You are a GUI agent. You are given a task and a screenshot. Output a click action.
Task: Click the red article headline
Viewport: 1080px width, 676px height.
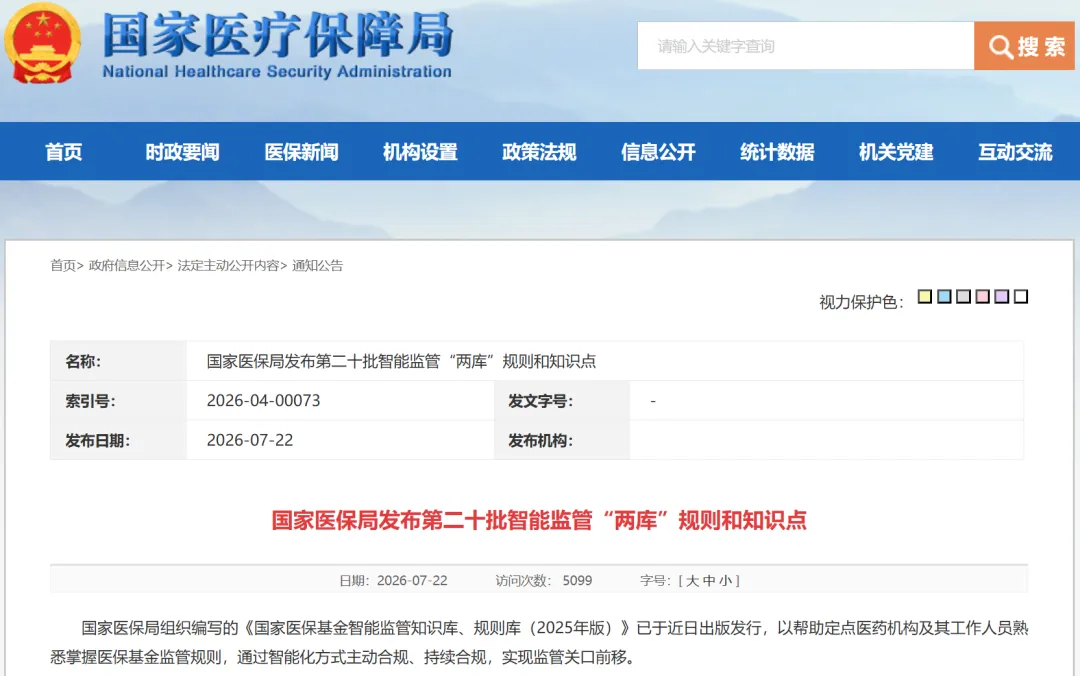[x=539, y=520]
